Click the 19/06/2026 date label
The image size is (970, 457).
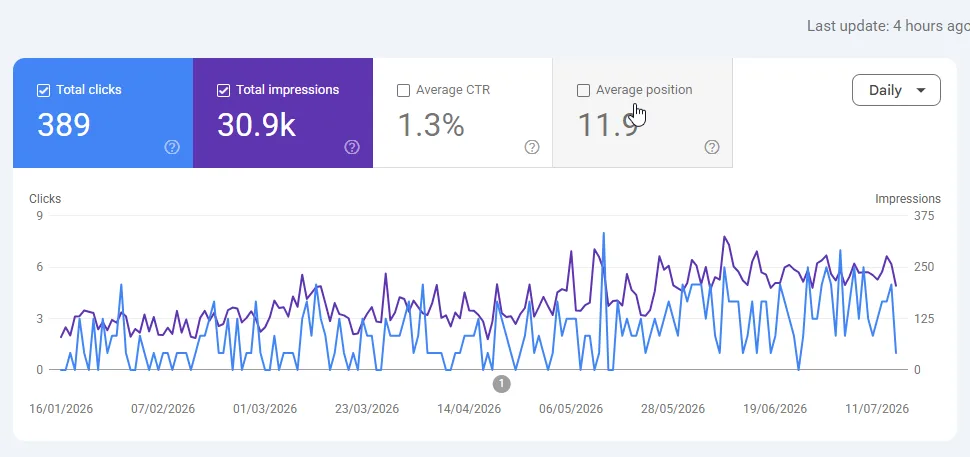(775, 409)
